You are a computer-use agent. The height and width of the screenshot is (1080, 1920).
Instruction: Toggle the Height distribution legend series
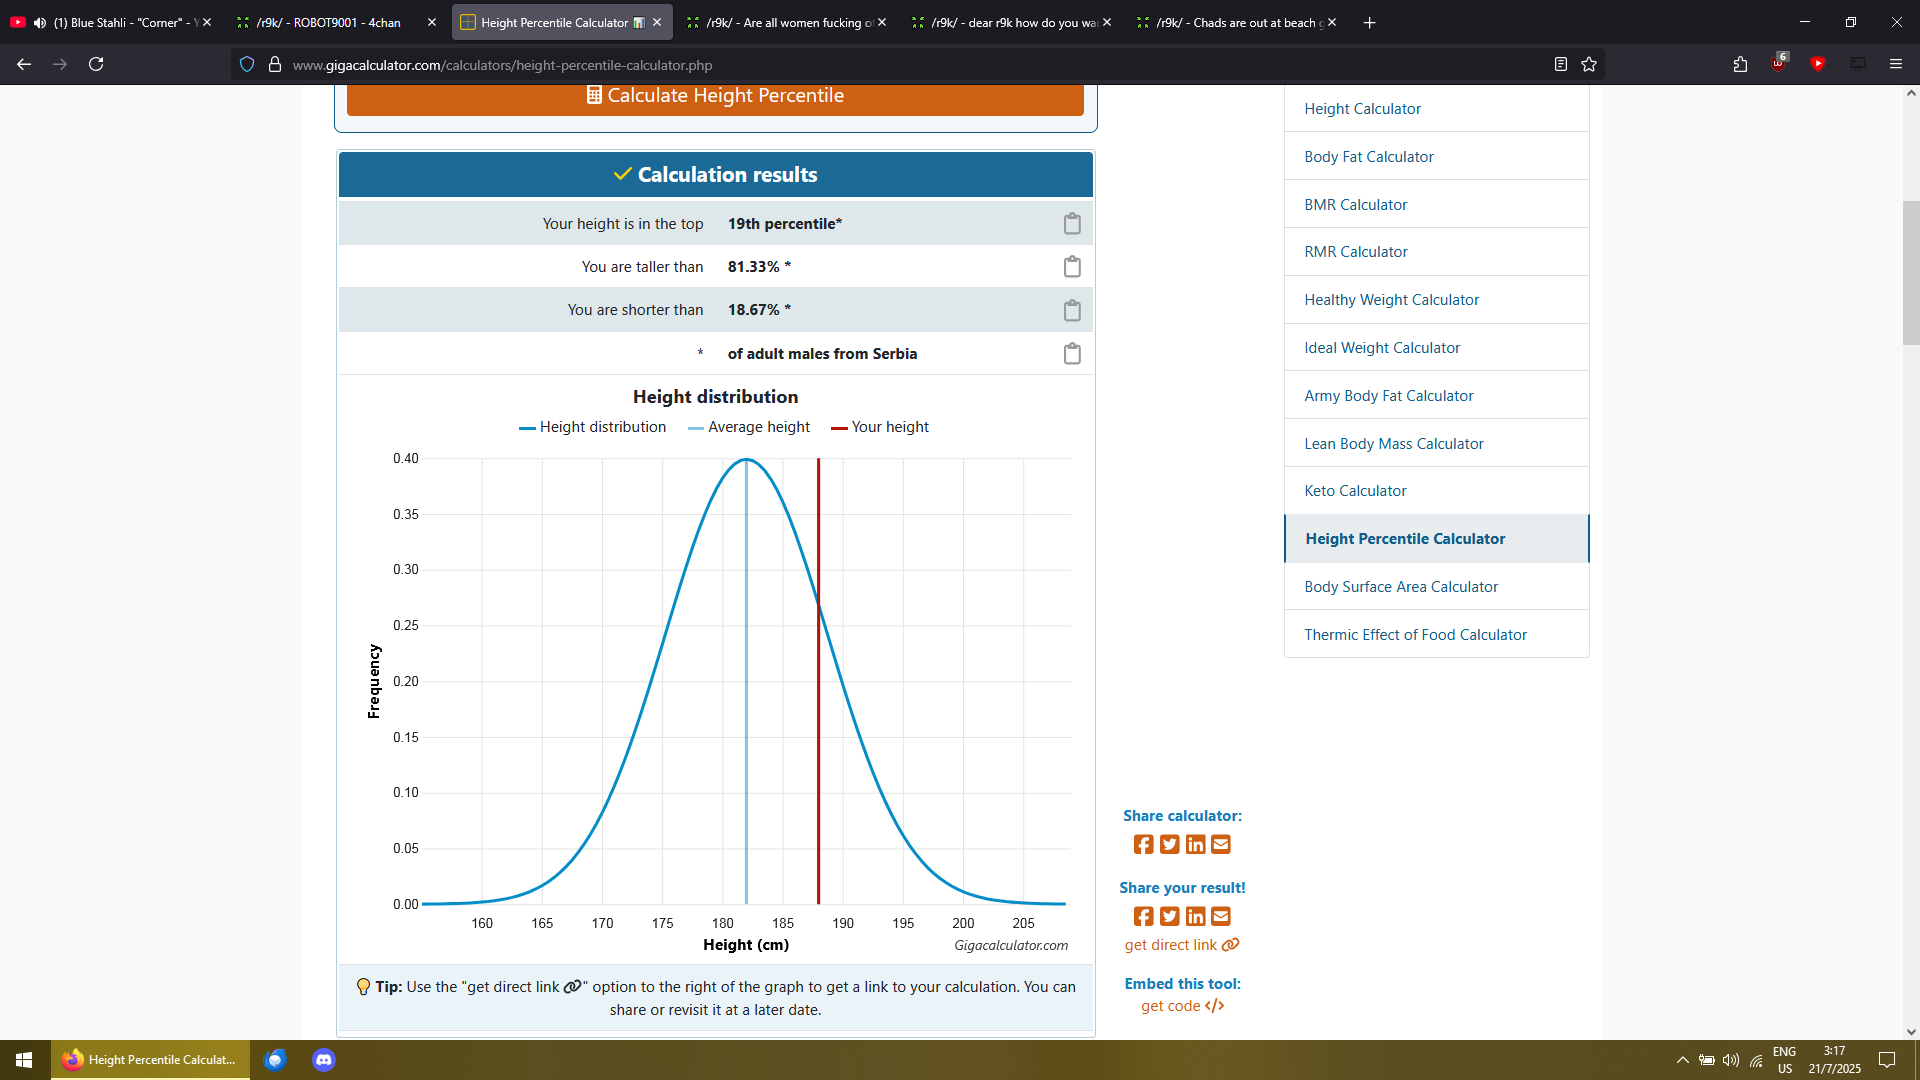coord(592,427)
